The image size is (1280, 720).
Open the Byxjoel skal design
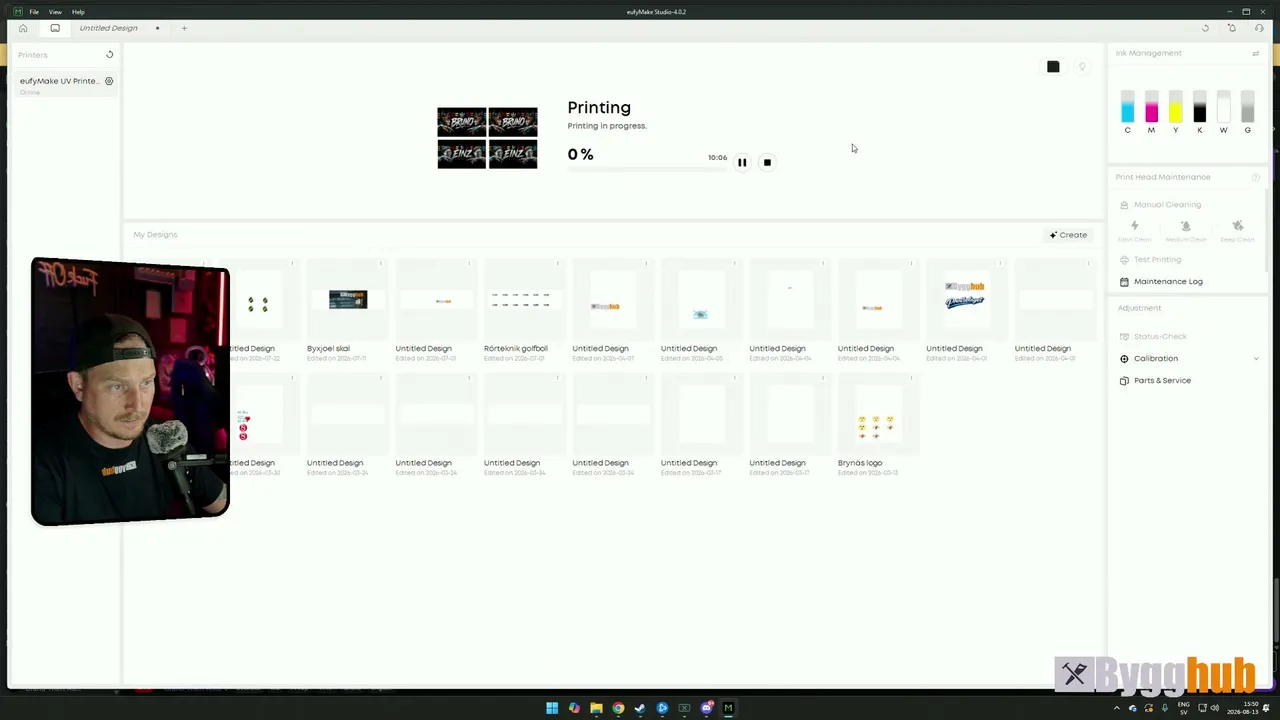coord(347,310)
